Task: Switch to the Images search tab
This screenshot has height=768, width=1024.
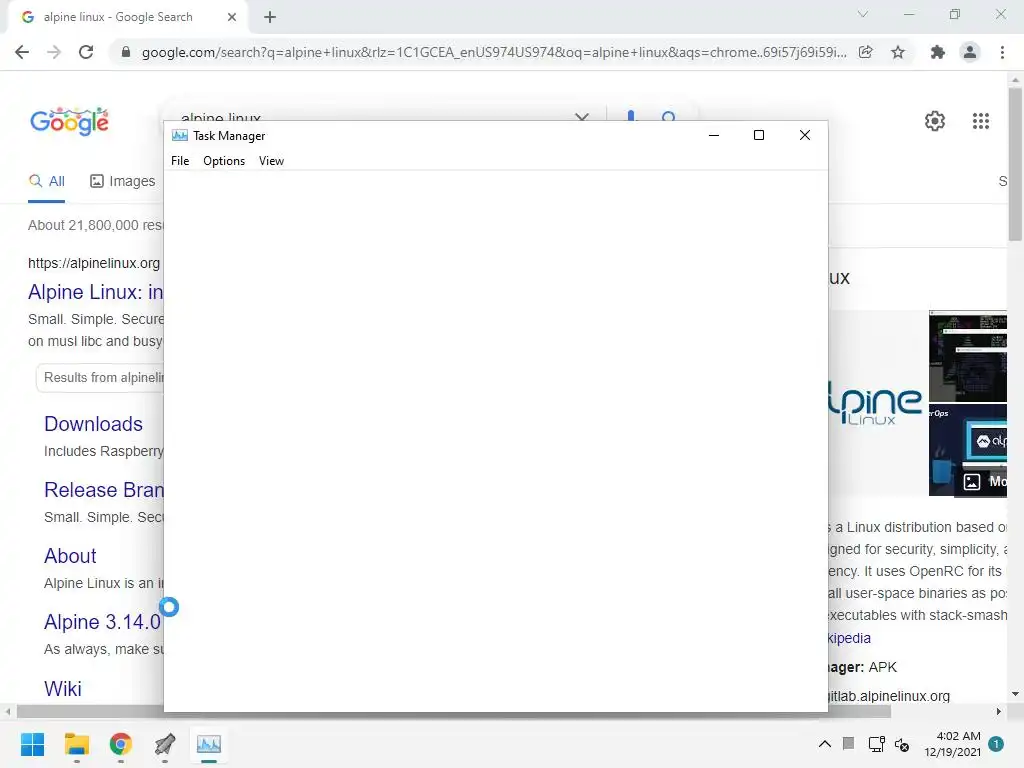Action: [123, 181]
